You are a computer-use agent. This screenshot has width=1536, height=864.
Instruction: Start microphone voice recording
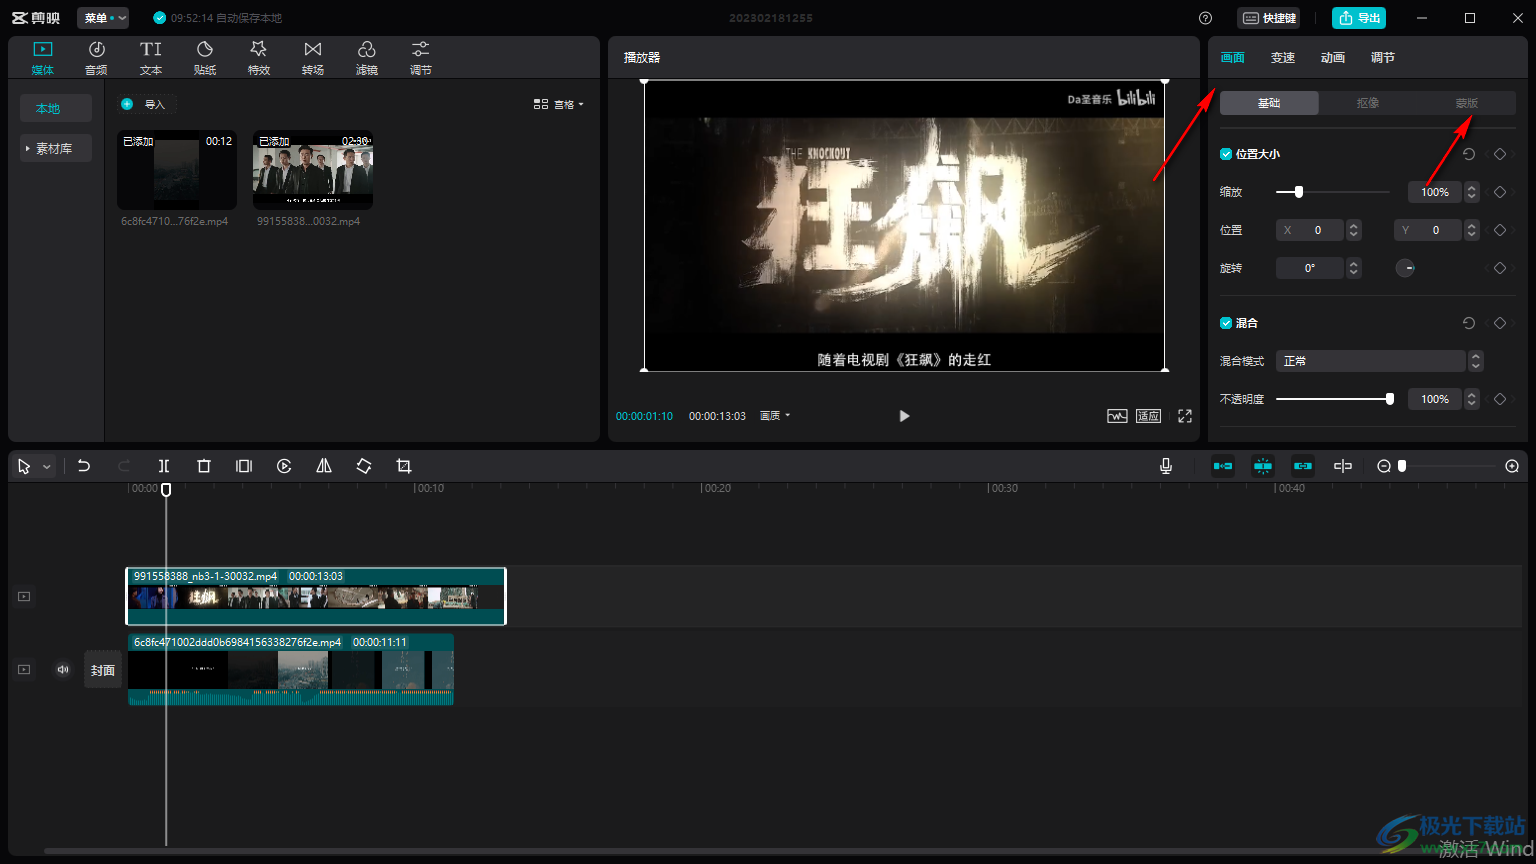point(1166,466)
